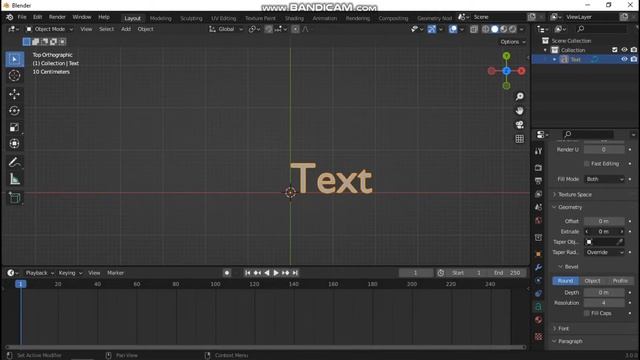
Task: Open Global transform orientation dropdown
Action: click(226, 29)
